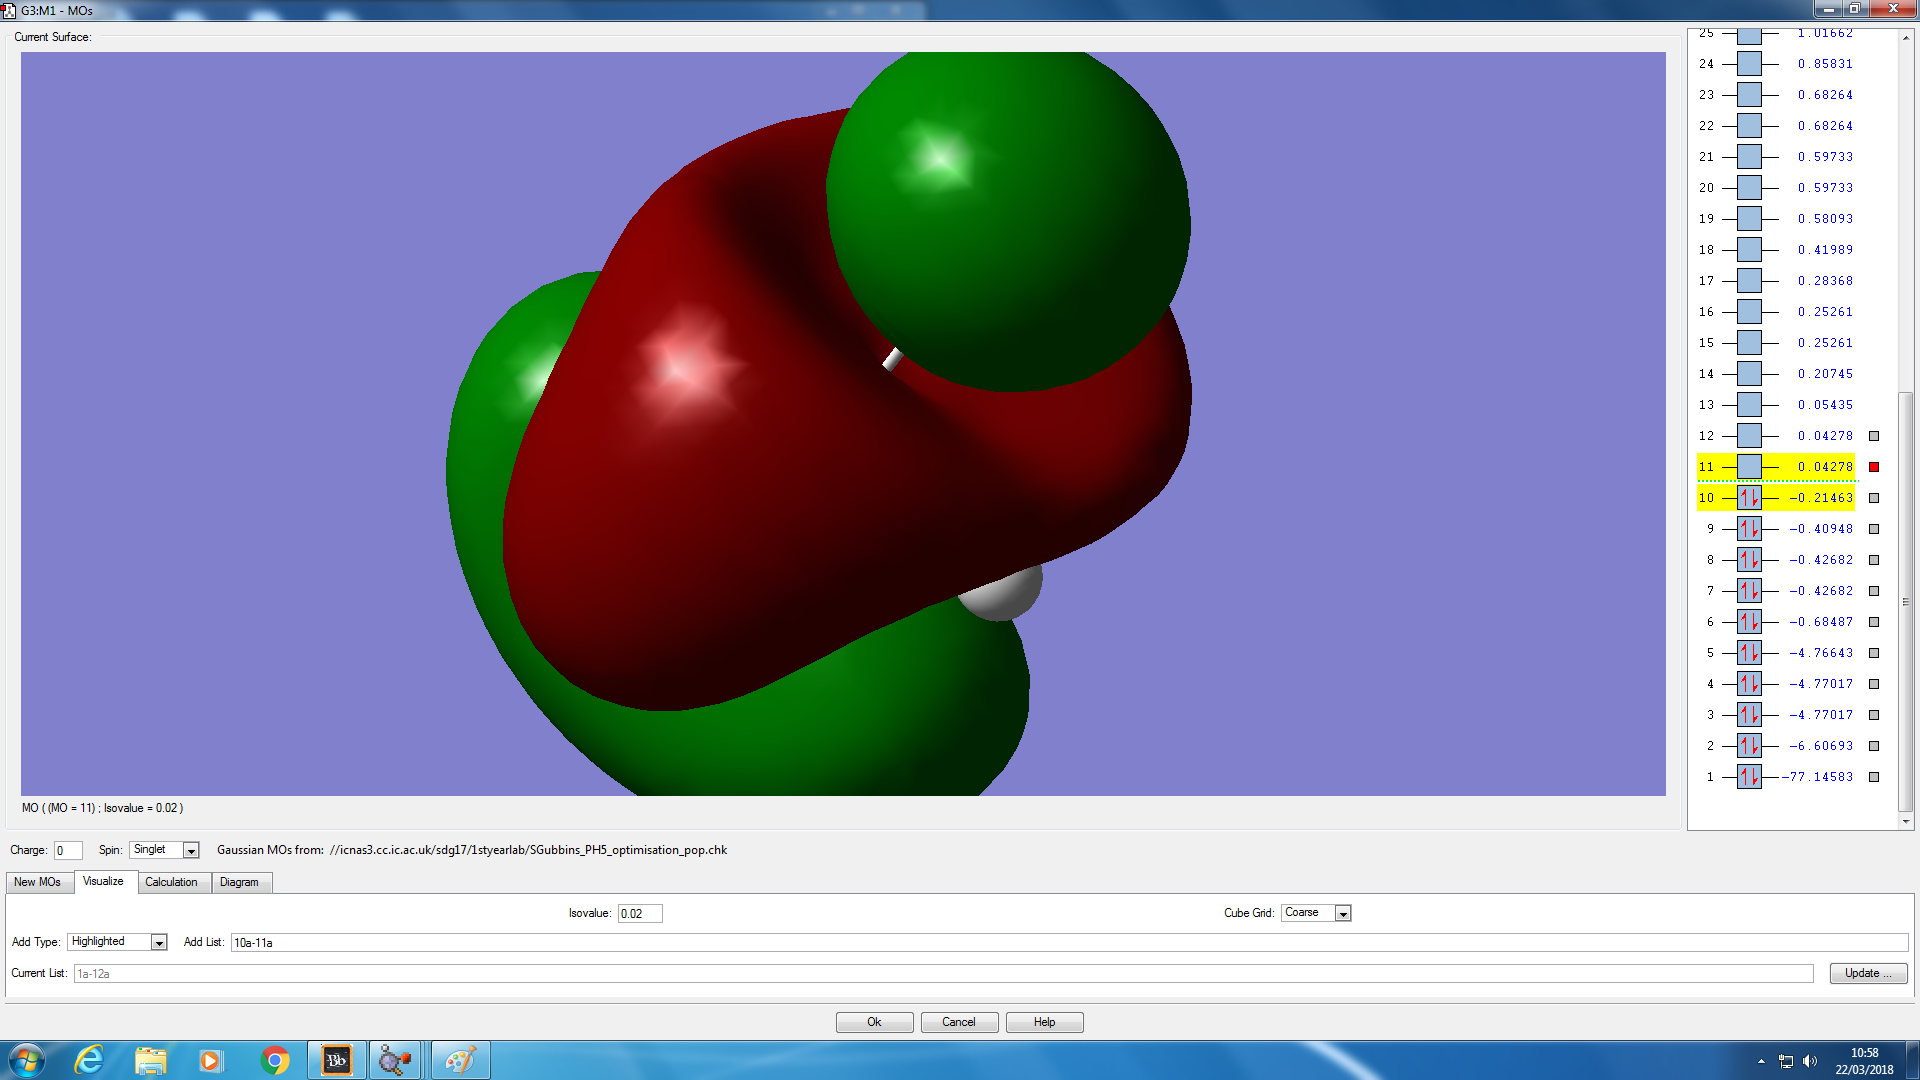1920x1080 pixels.
Task: Open Add Type Highlighted dropdown
Action: click(x=158, y=943)
